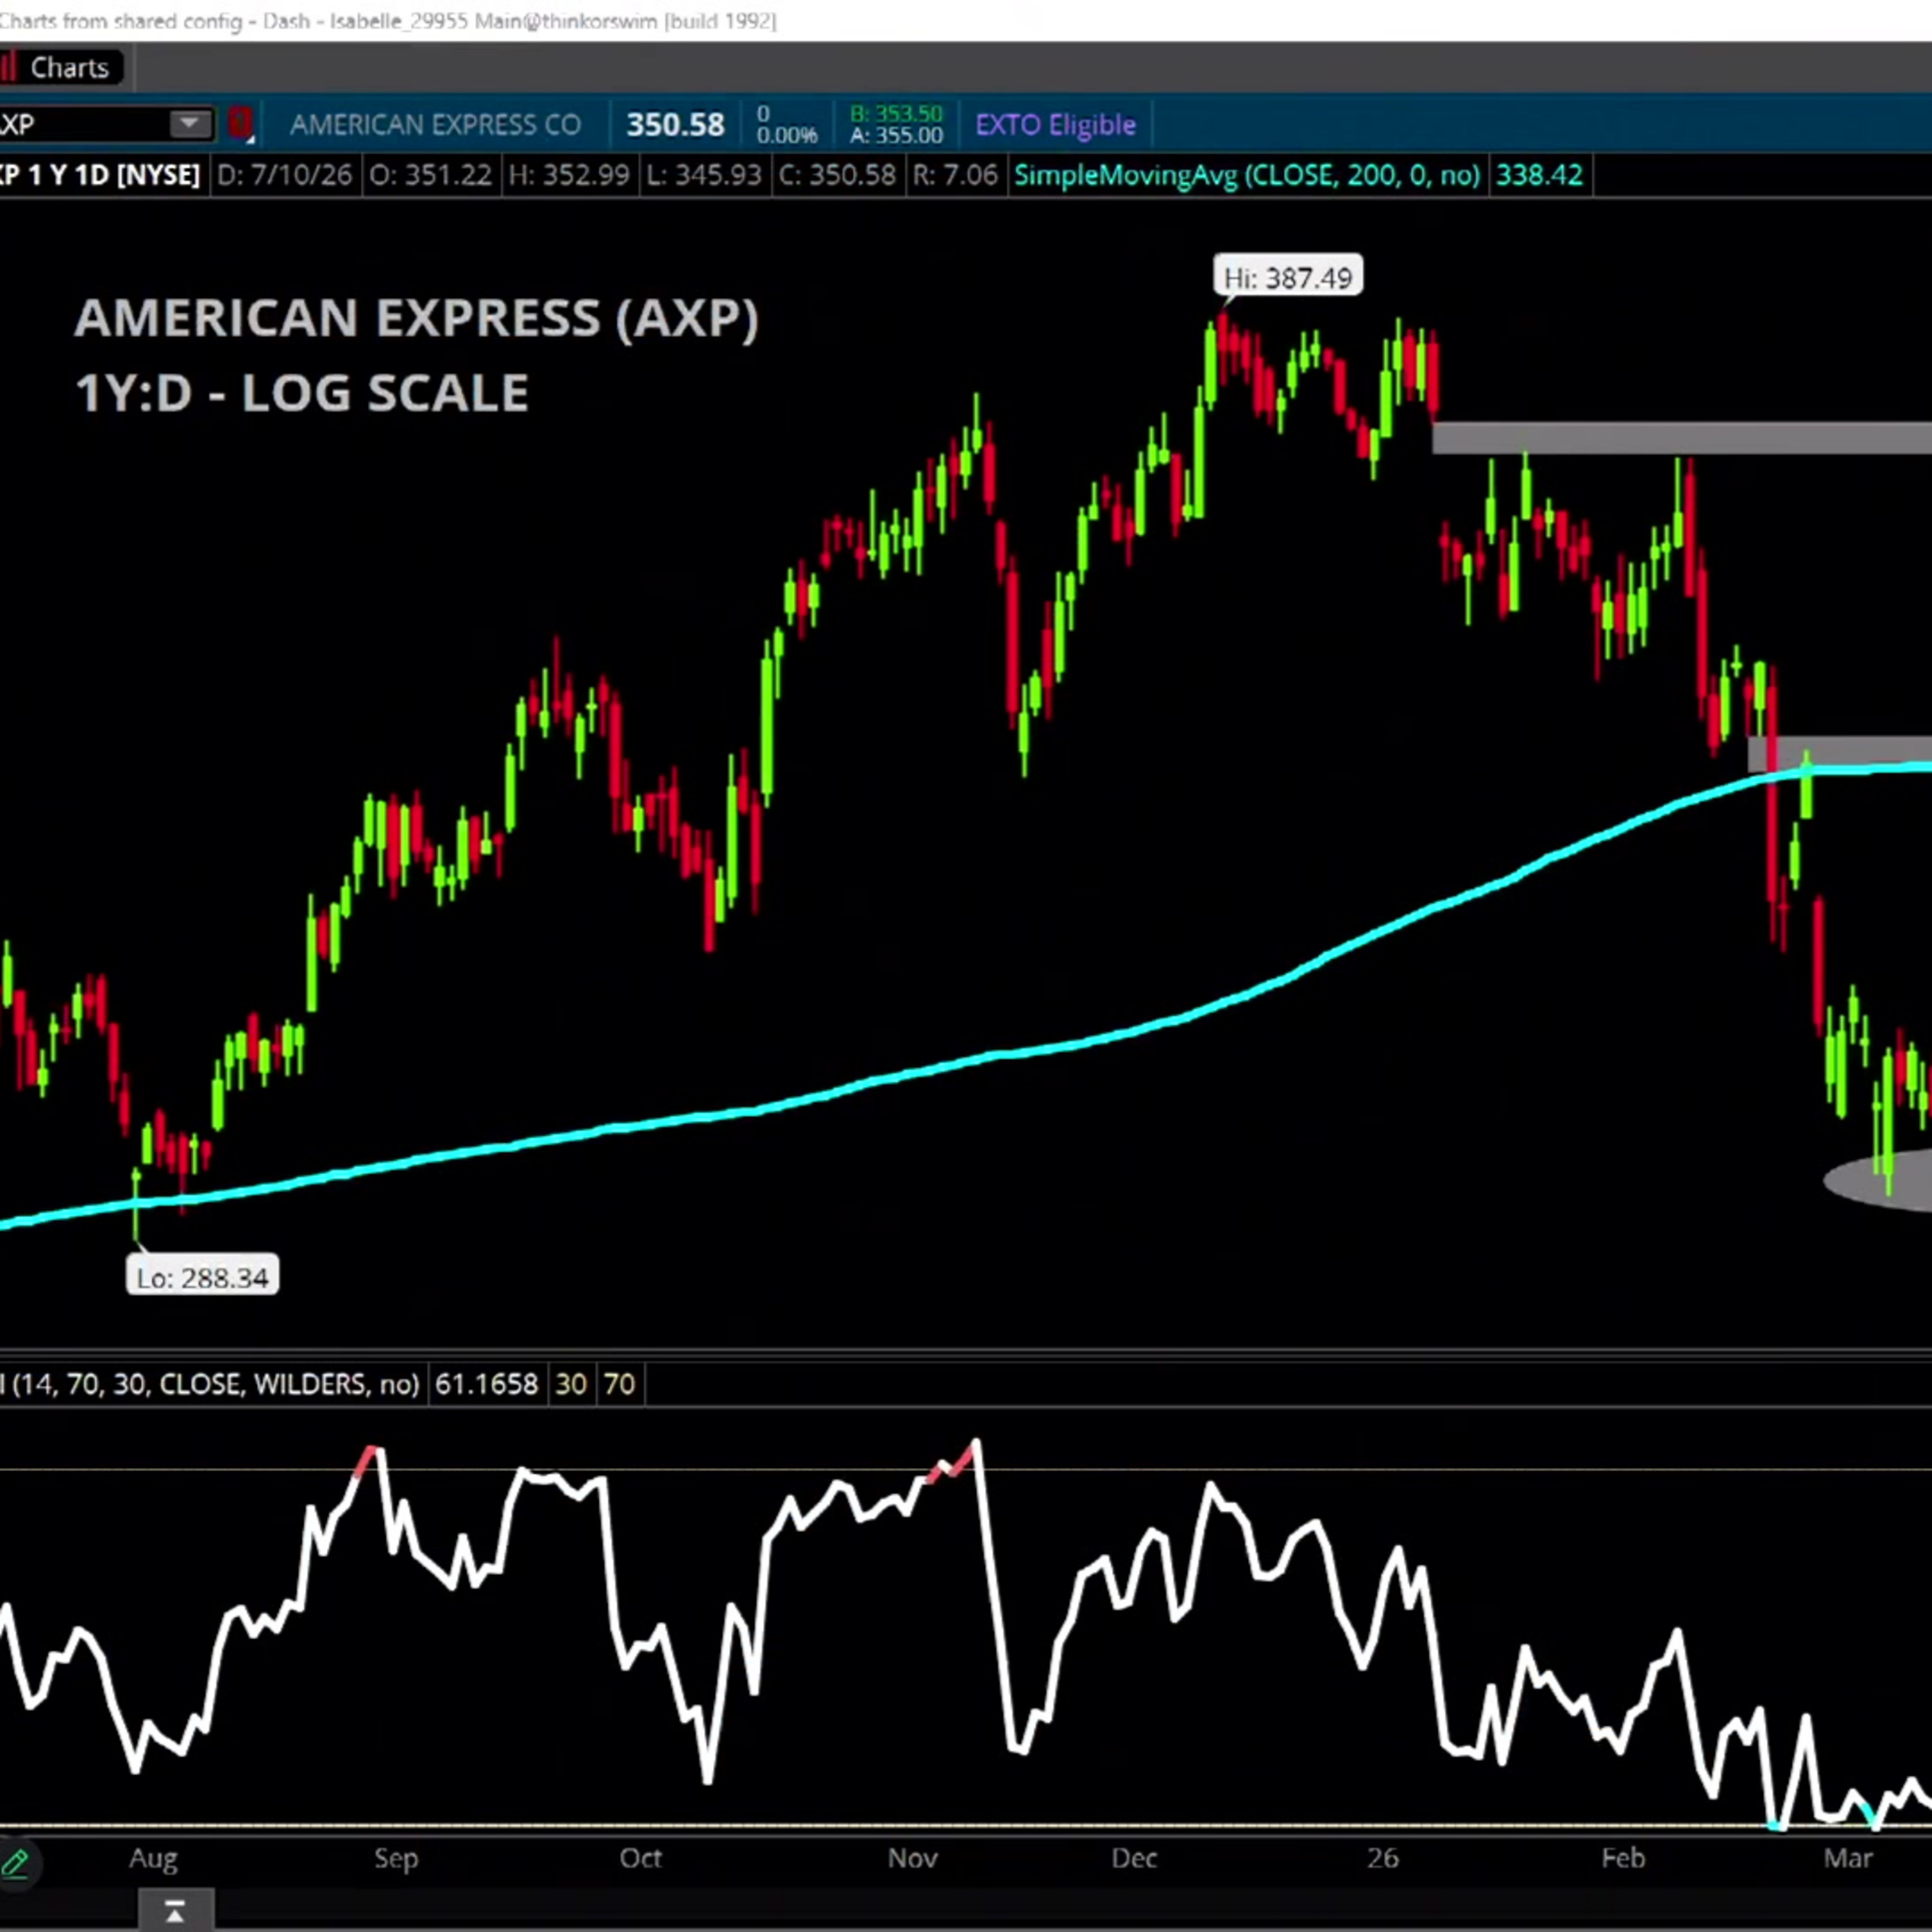Select the Hi: 387.49 price bubble
1932x1932 pixels.
(1288, 277)
